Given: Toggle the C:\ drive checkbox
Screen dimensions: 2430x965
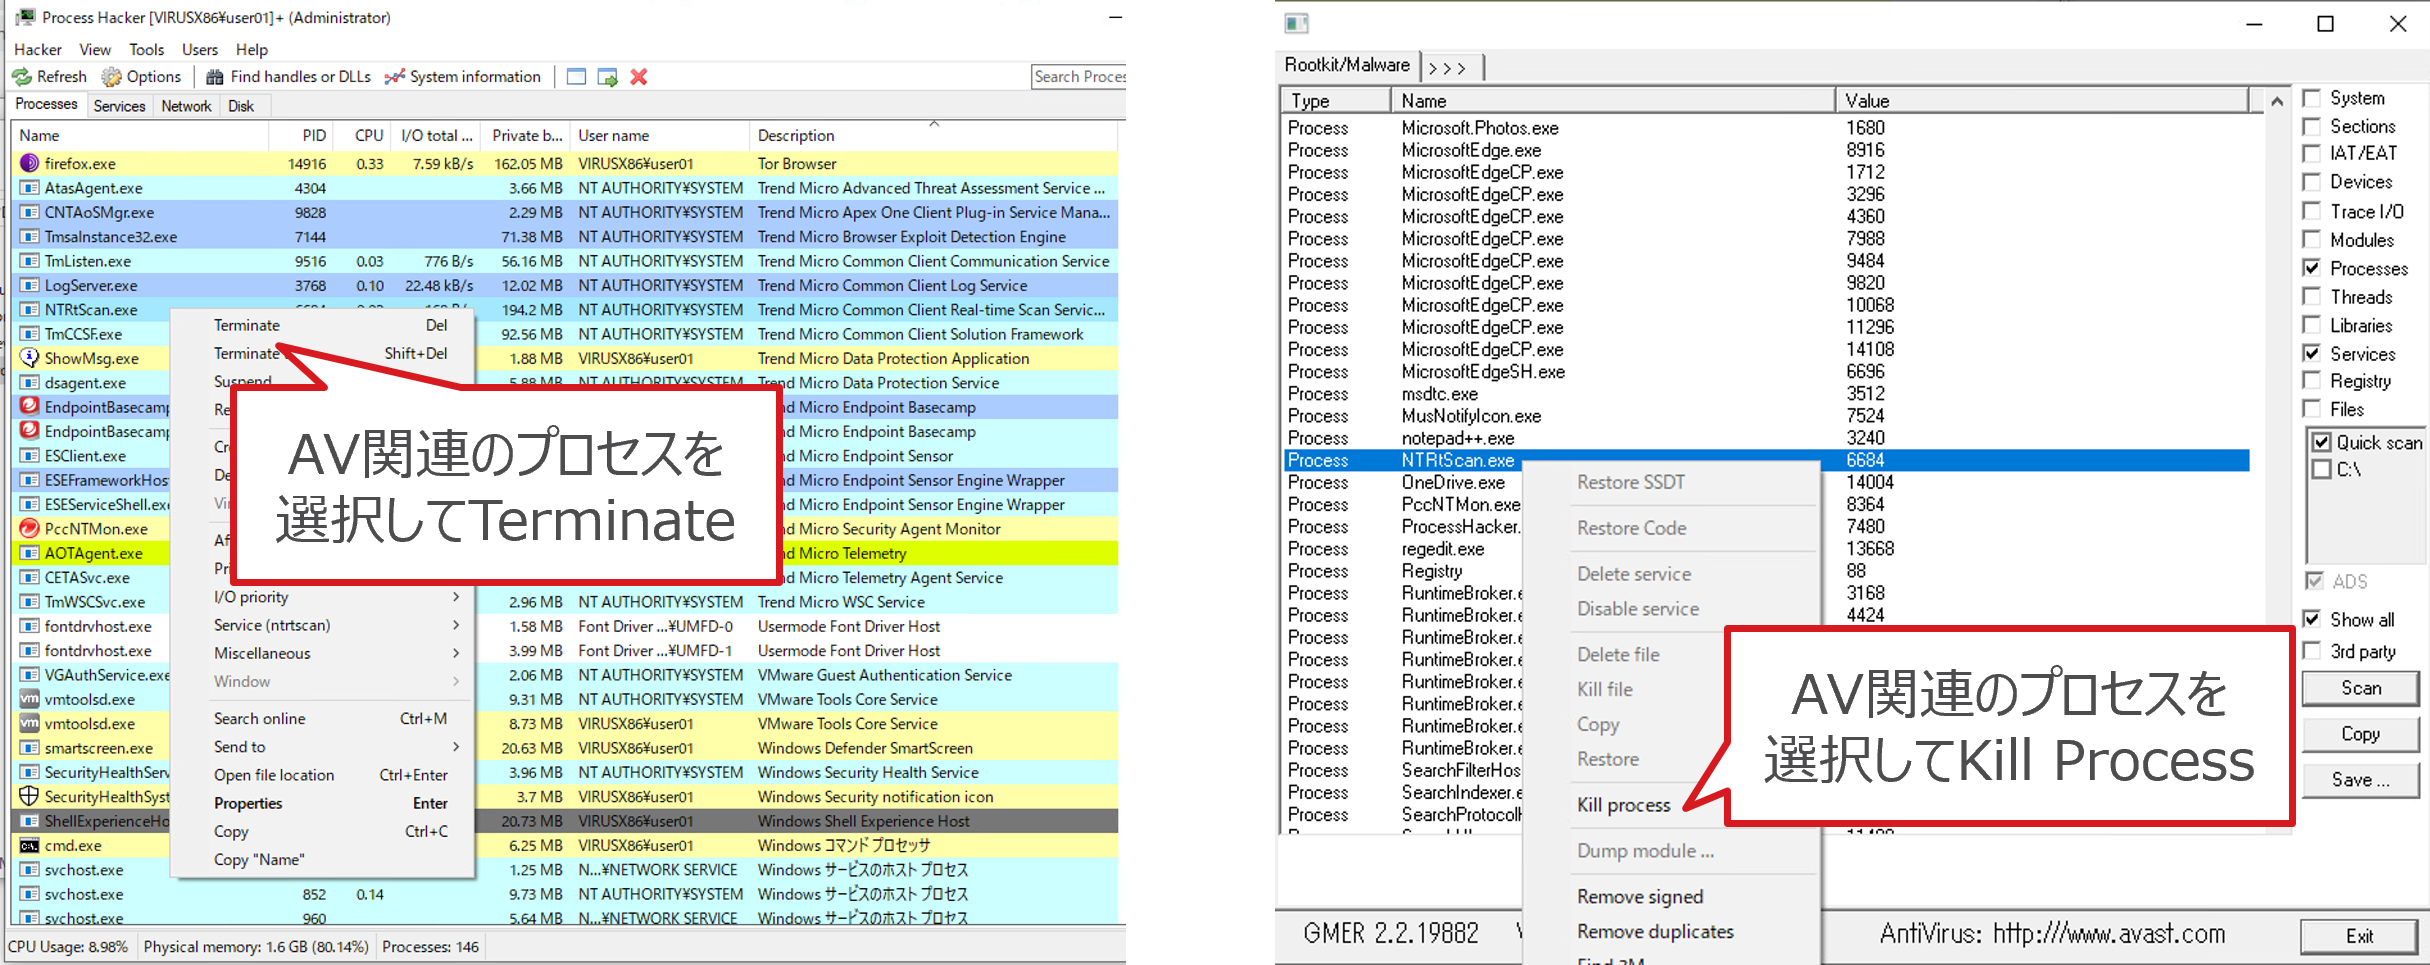Looking at the screenshot, I should [x=2322, y=469].
